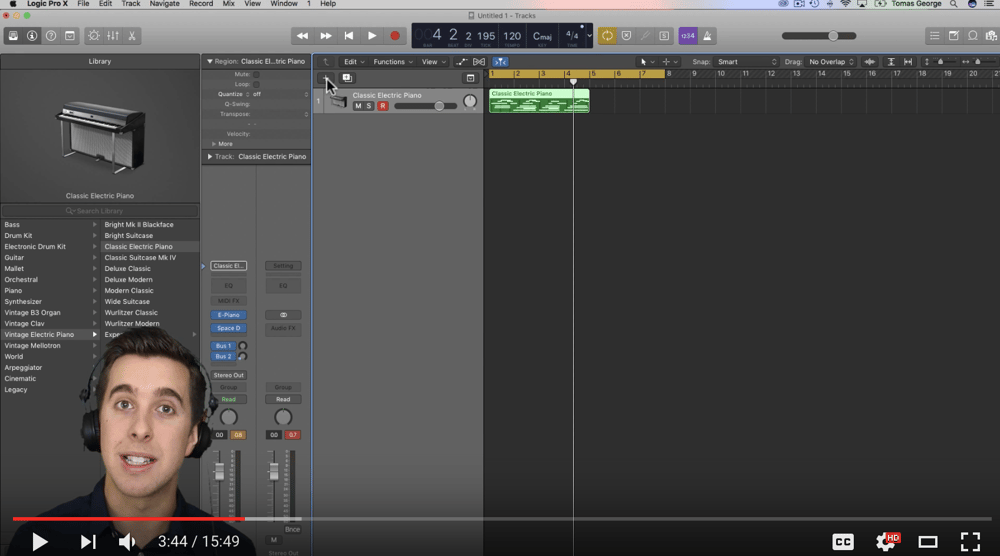The height and width of the screenshot is (556, 1000).
Task: Open the Mixer faders icon
Action: pos(113,36)
